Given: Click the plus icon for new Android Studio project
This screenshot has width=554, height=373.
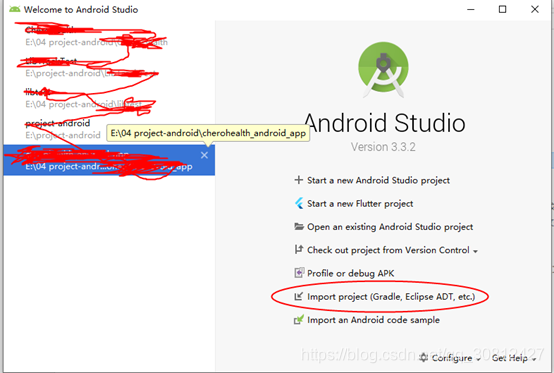Looking at the screenshot, I should point(299,180).
